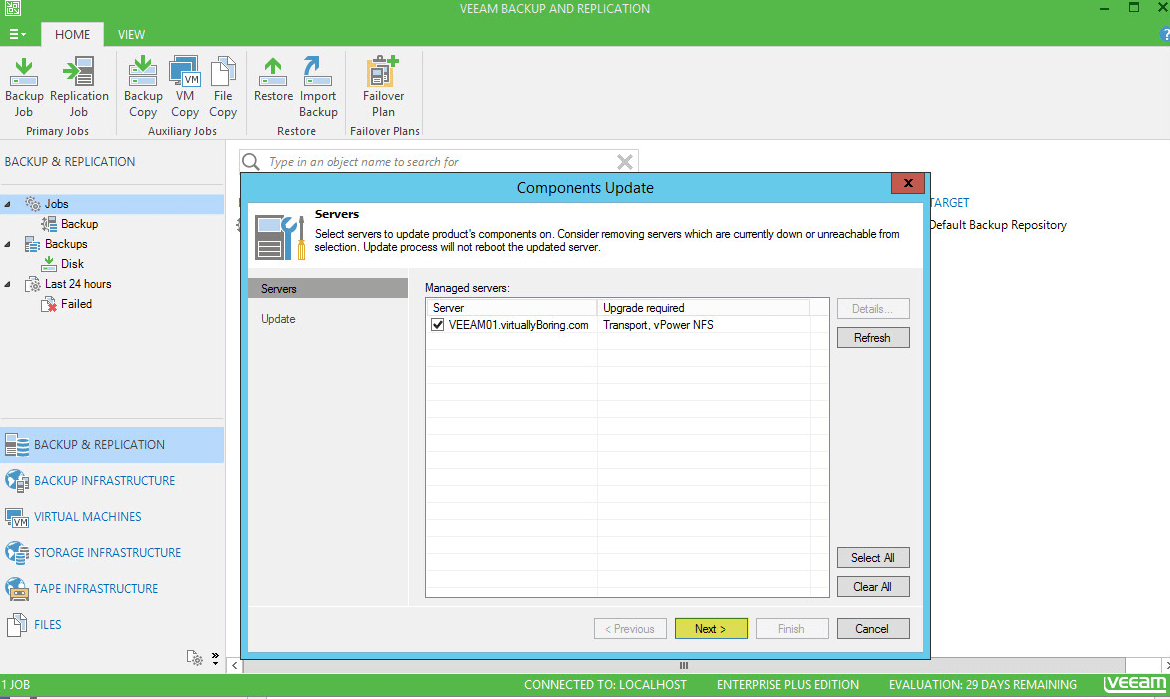Collapse the Backups tree node arrow
This screenshot has width=1170, height=699.
[7, 244]
